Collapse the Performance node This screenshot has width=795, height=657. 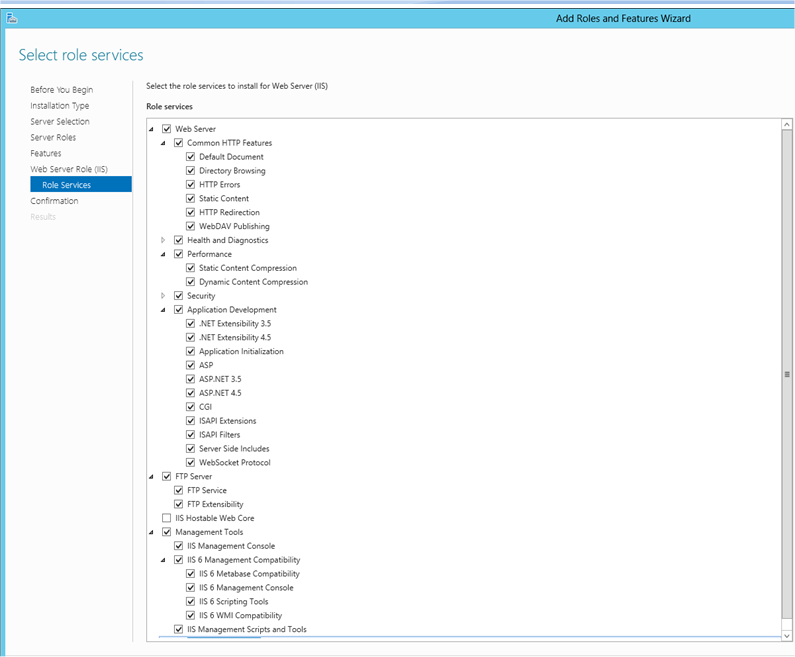click(163, 254)
